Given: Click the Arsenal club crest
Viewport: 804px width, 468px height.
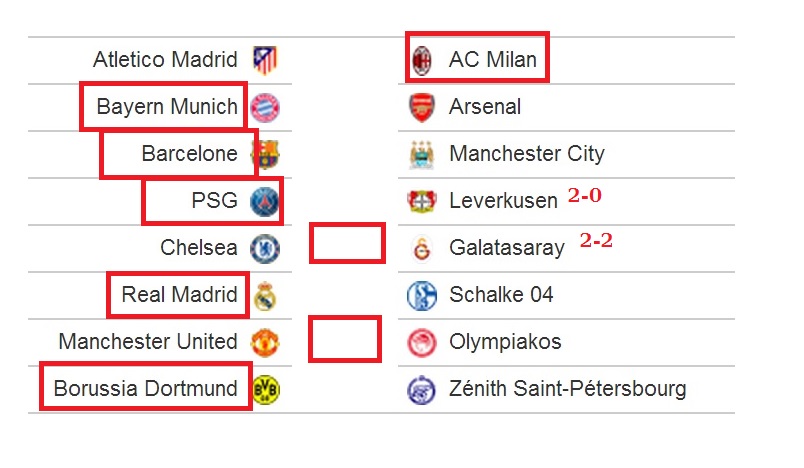Looking at the screenshot, I should pos(422,107).
